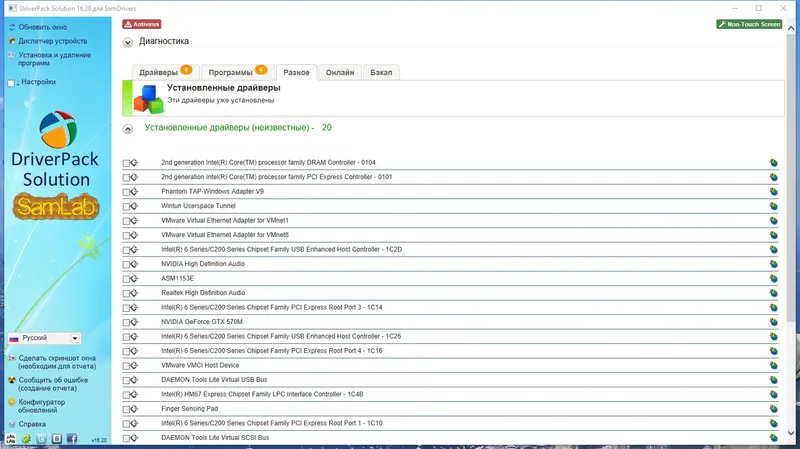Open Конфигуратор обновлений link
The height and width of the screenshot is (449, 800).
point(41,406)
